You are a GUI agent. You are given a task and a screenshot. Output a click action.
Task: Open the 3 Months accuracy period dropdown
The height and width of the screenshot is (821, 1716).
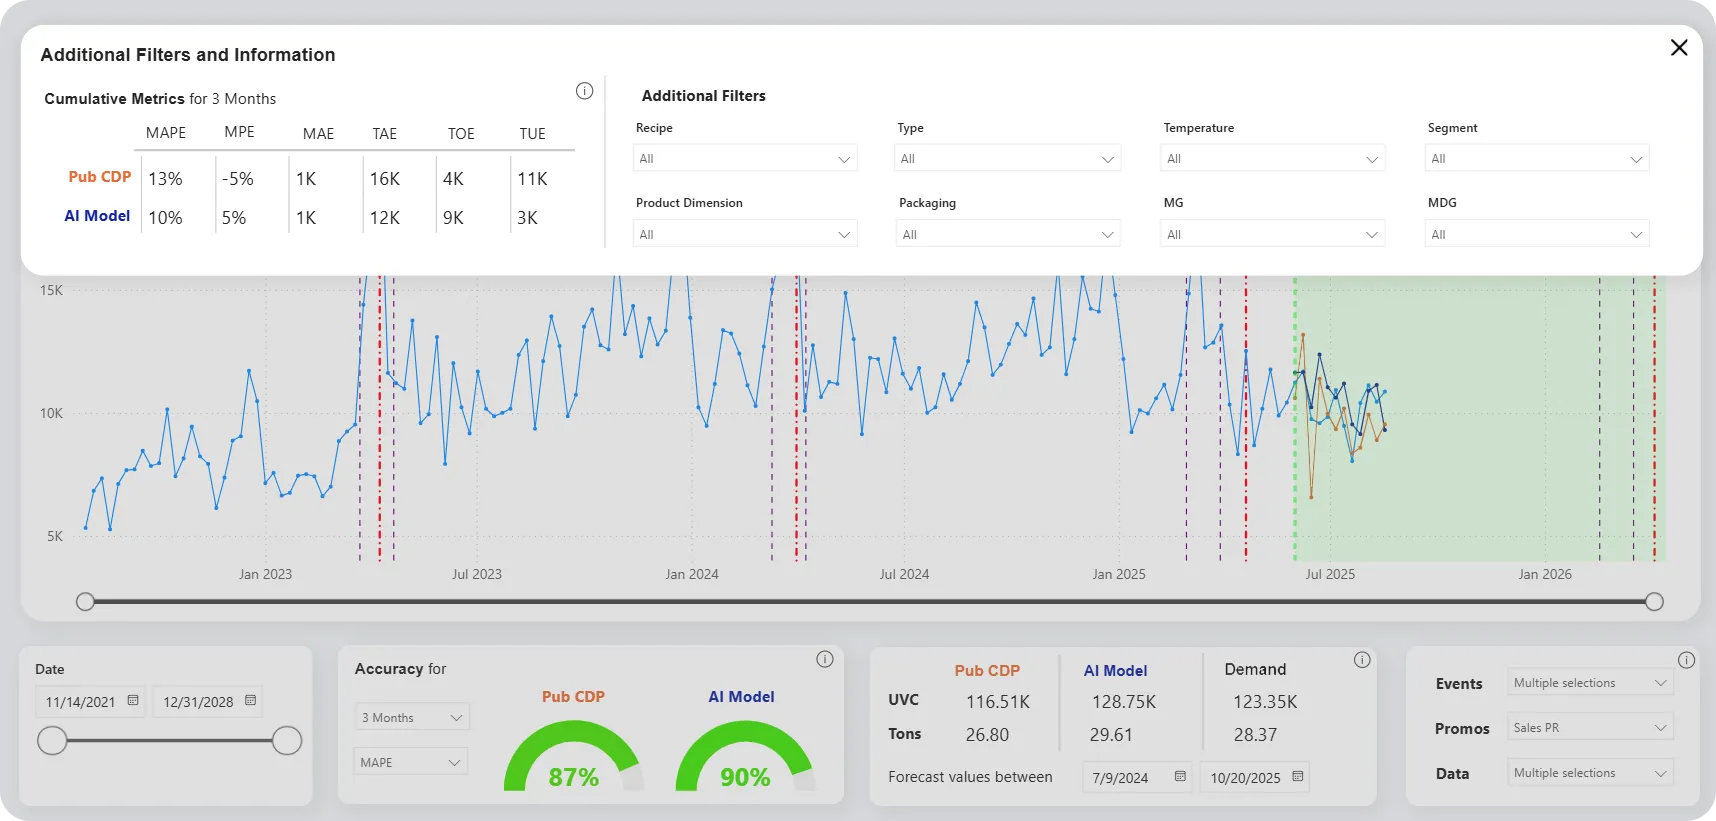pos(412,717)
